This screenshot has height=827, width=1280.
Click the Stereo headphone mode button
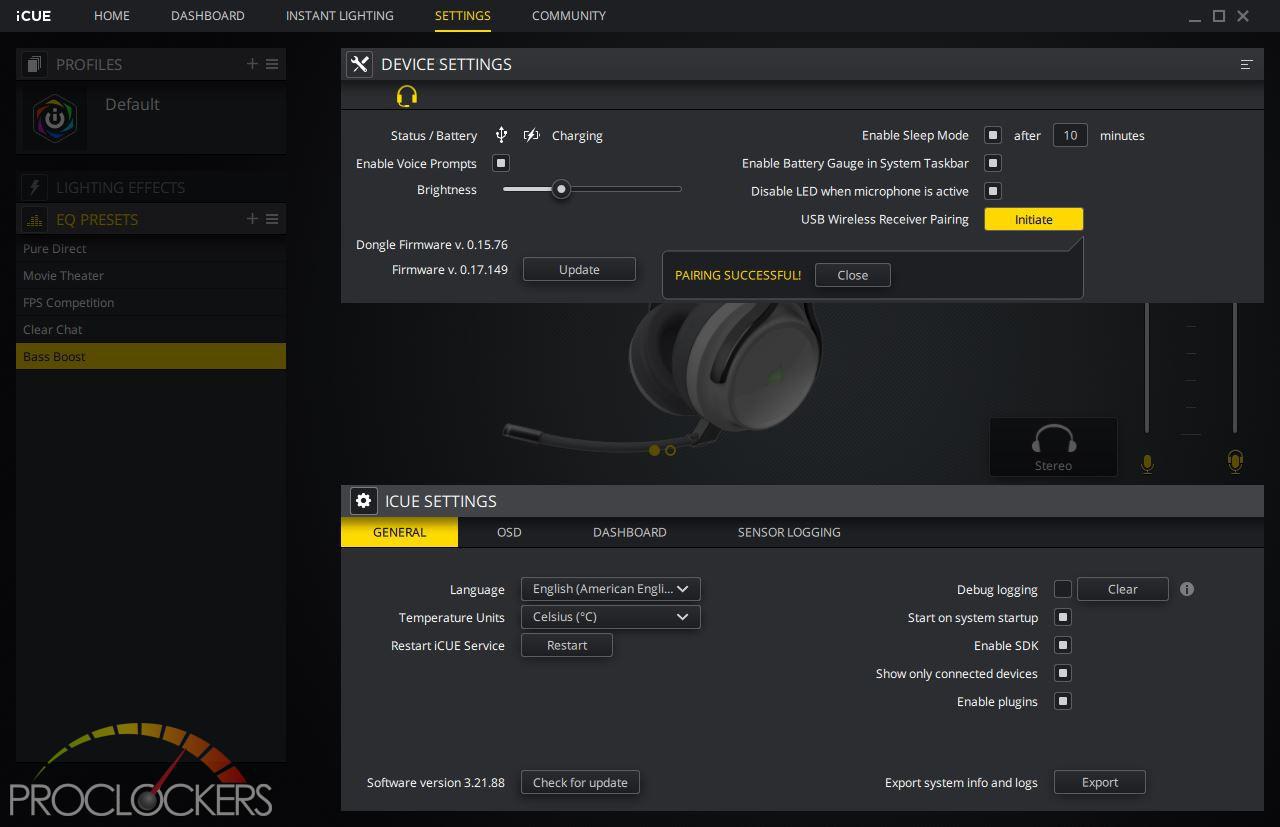tap(1053, 446)
